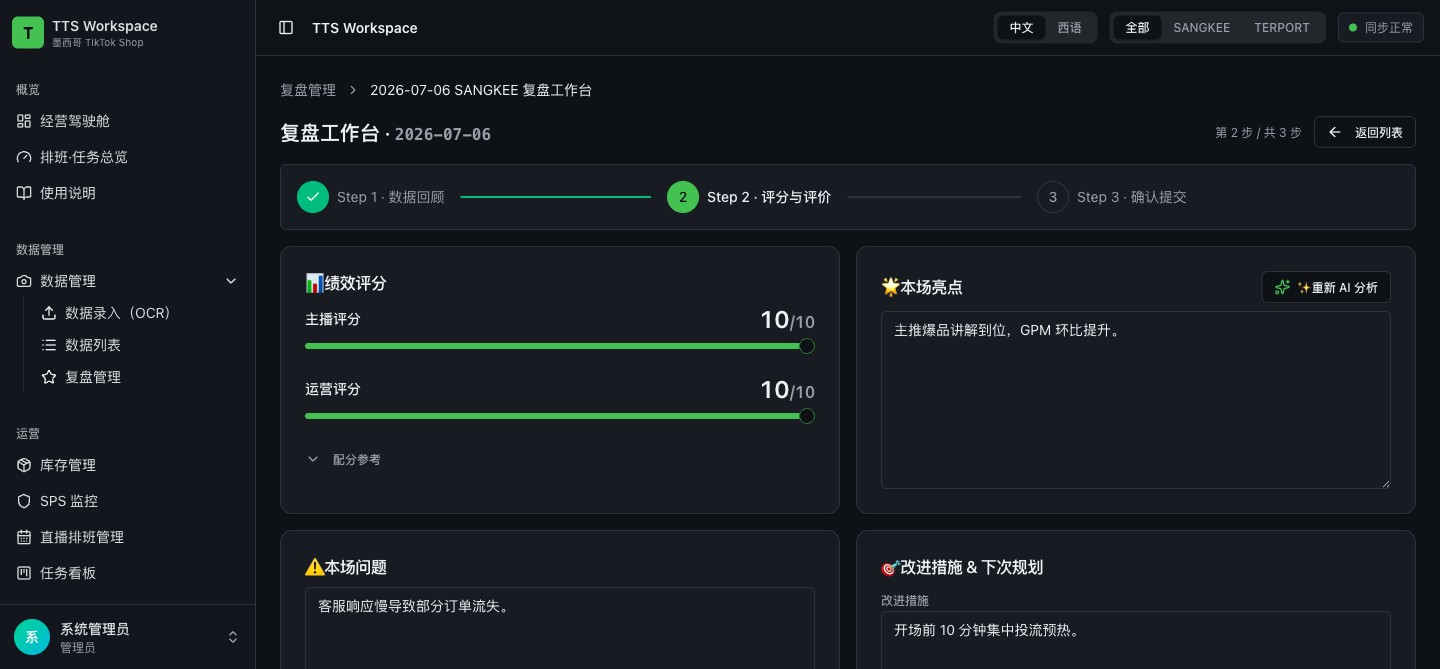Click the green checkmark Step 1 circle
The image size is (1440, 669).
click(313, 197)
